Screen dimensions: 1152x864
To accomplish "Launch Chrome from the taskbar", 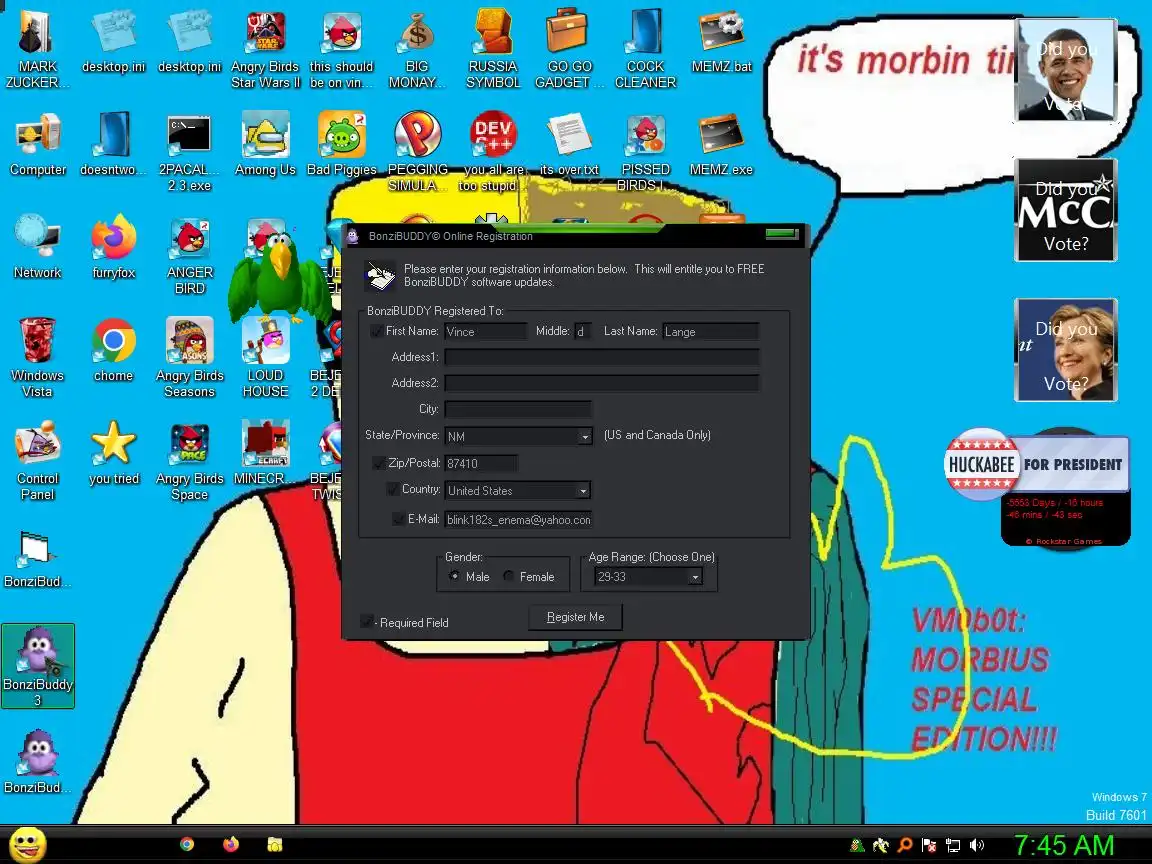I will click(x=187, y=844).
